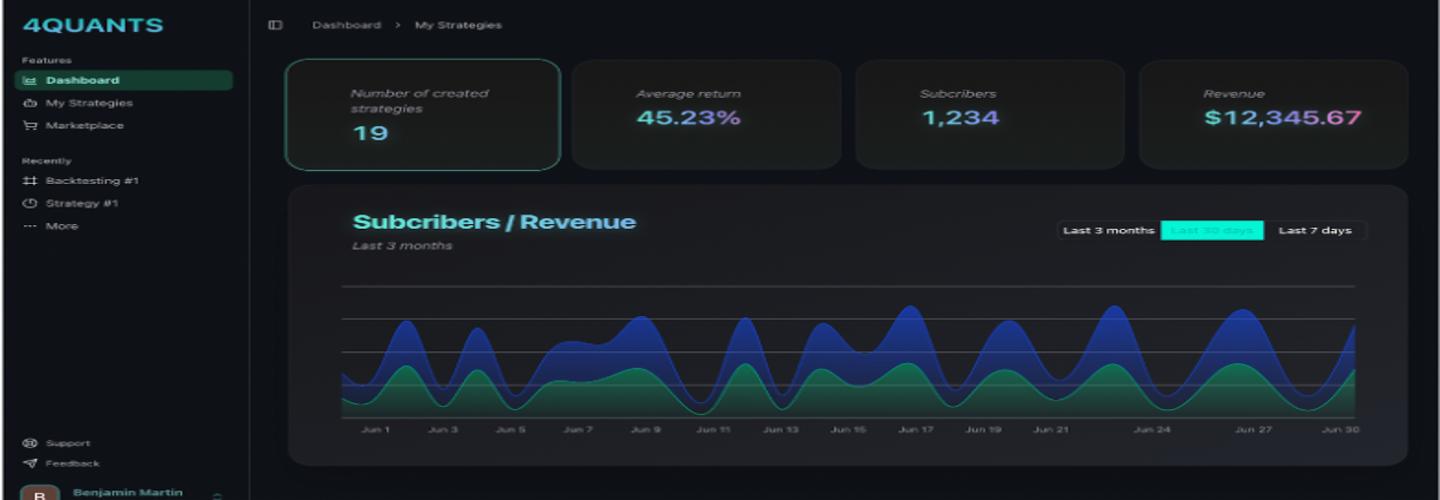Go to Dashboard in the breadcrumb
The image size is (1440, 500).
(x=346, y=25)
